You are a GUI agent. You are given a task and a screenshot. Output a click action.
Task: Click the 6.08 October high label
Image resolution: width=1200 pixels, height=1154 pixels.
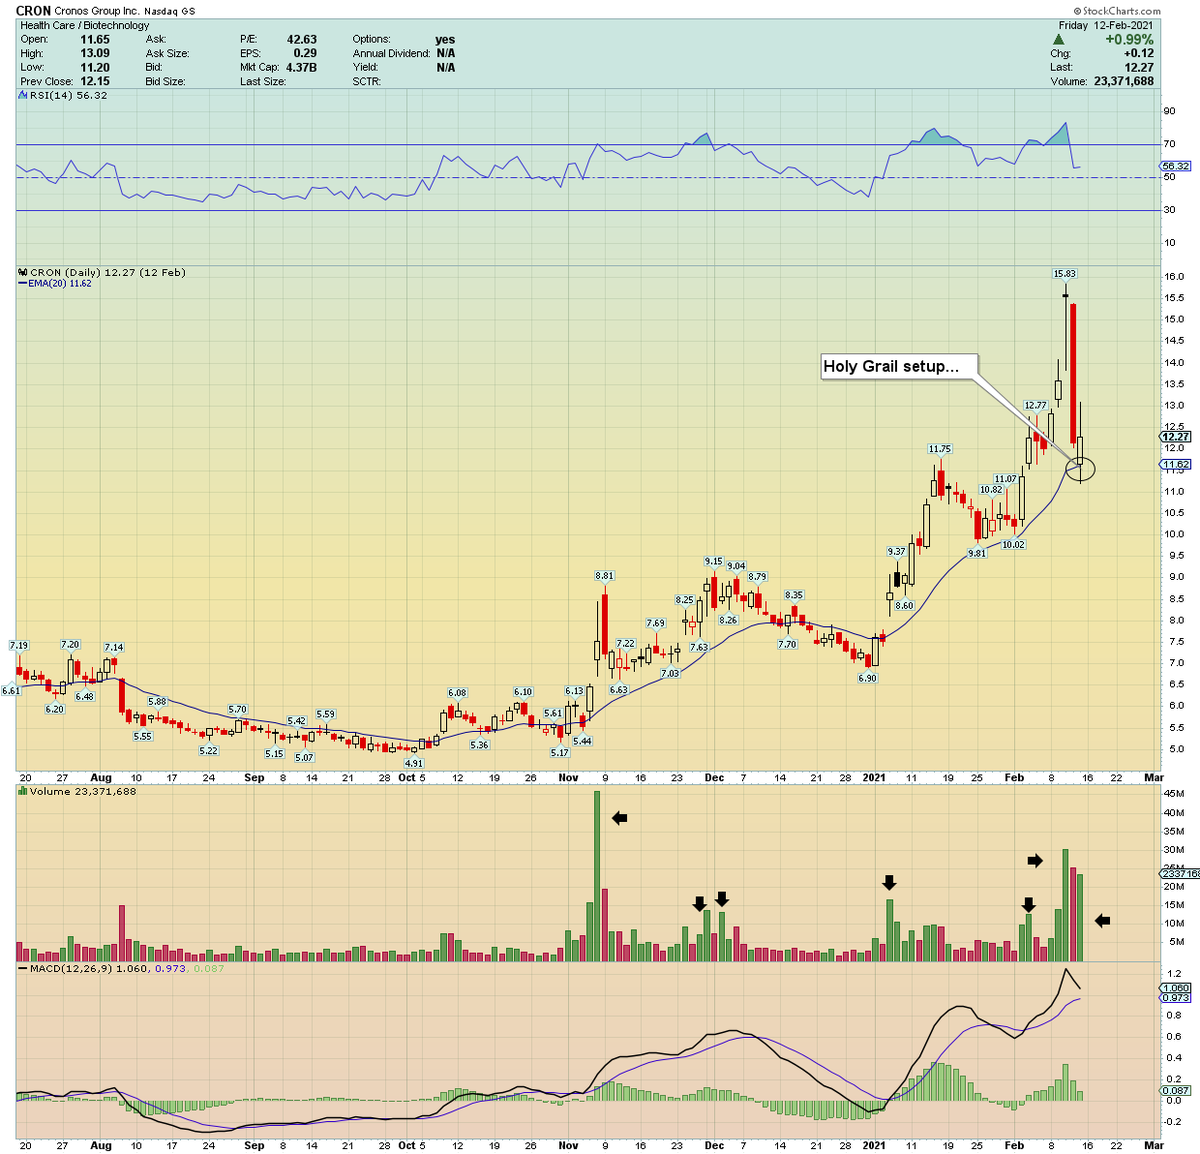[457, 692]
